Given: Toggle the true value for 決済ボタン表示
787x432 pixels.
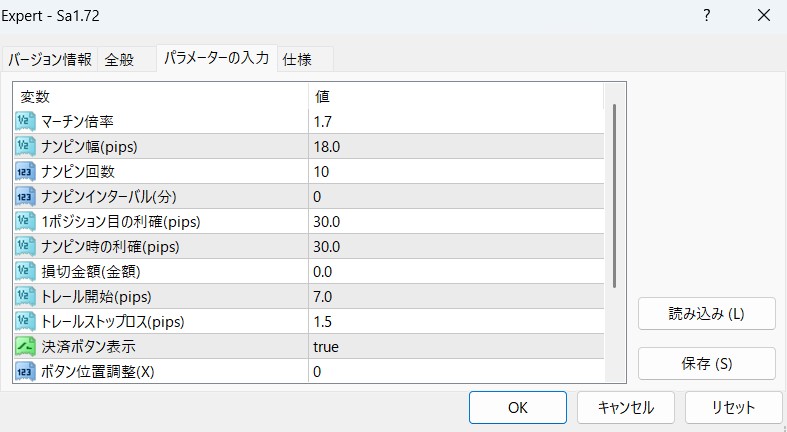Looking at the screenshot, I should pos(326,346).
